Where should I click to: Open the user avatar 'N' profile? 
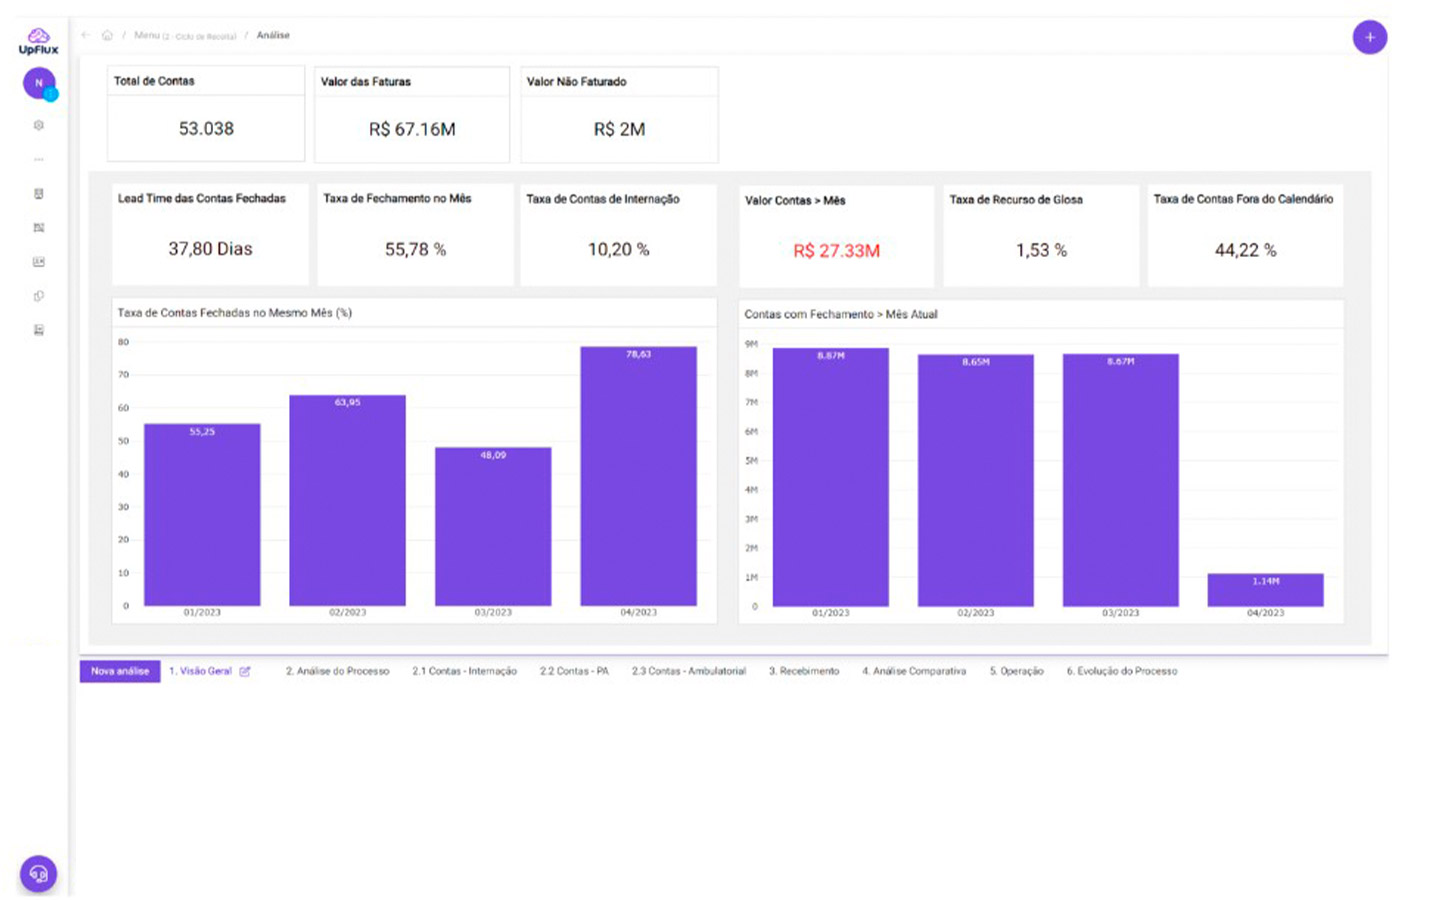[39, 83]
